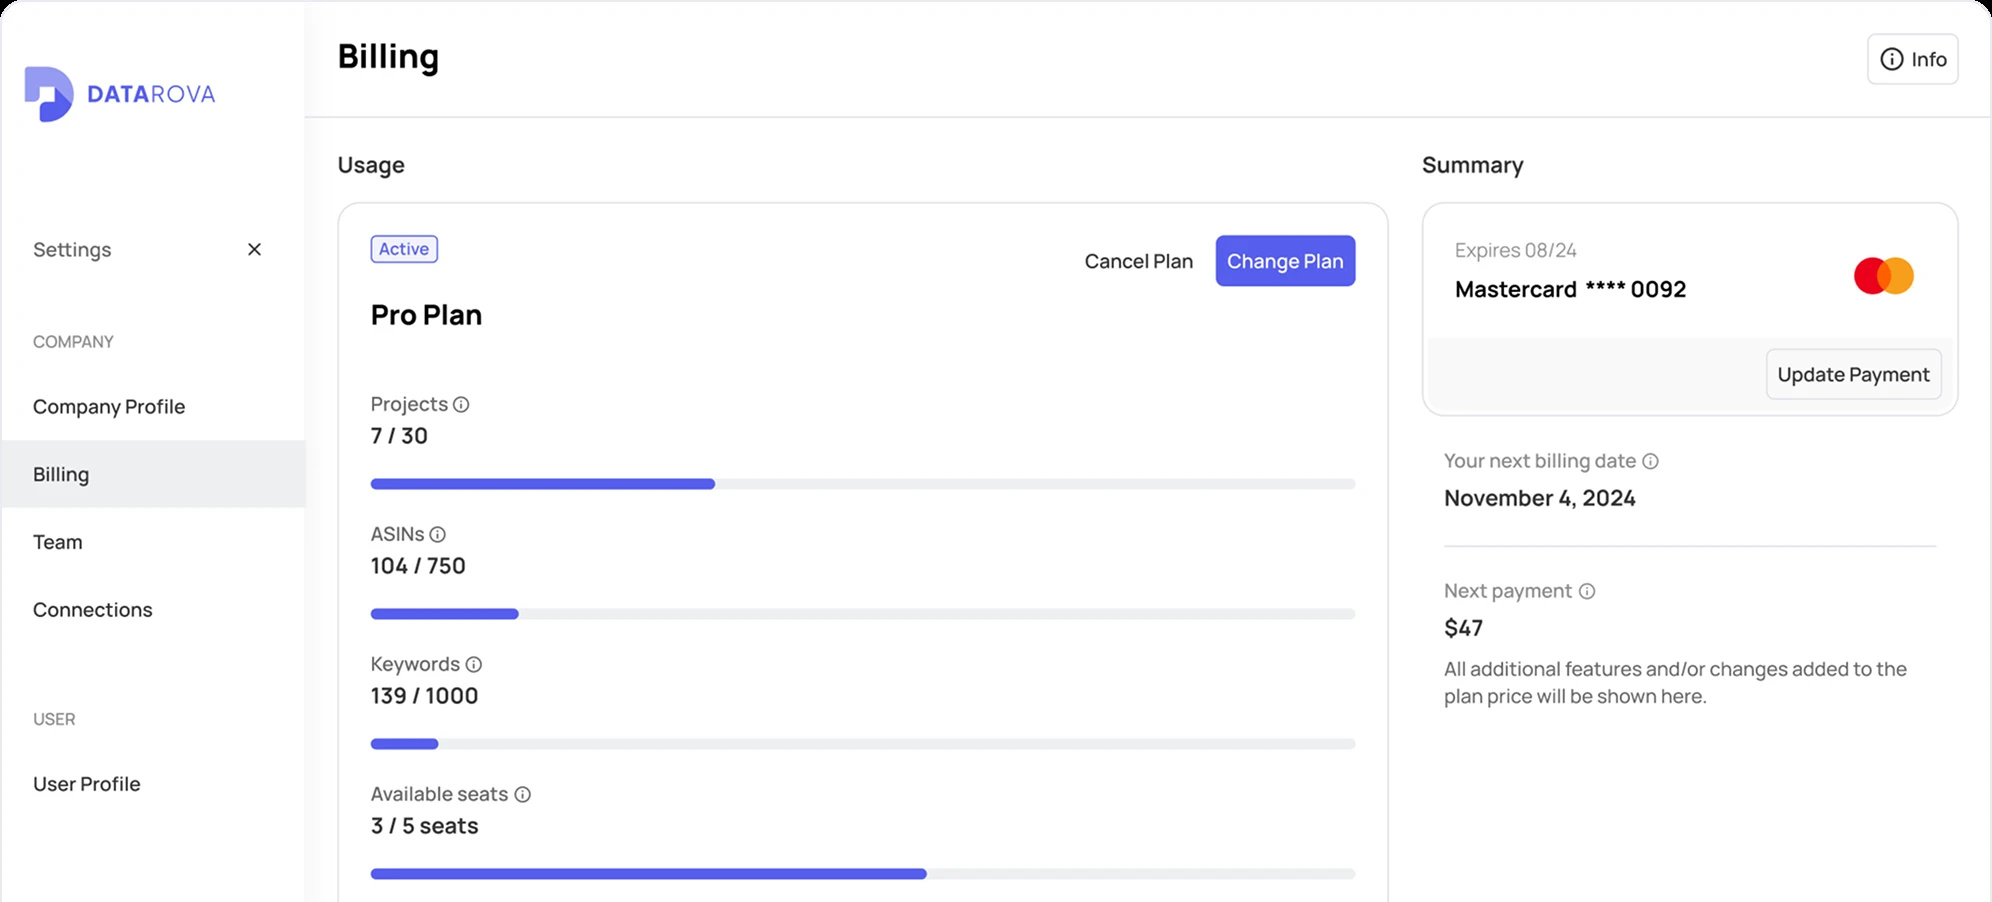Update the payment method

1853,374
